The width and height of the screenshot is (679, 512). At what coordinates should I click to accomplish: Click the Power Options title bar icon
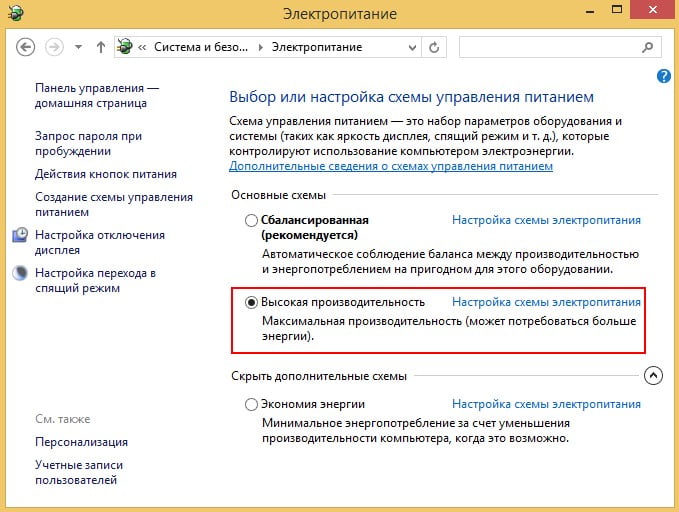click(x=14, y=15)
